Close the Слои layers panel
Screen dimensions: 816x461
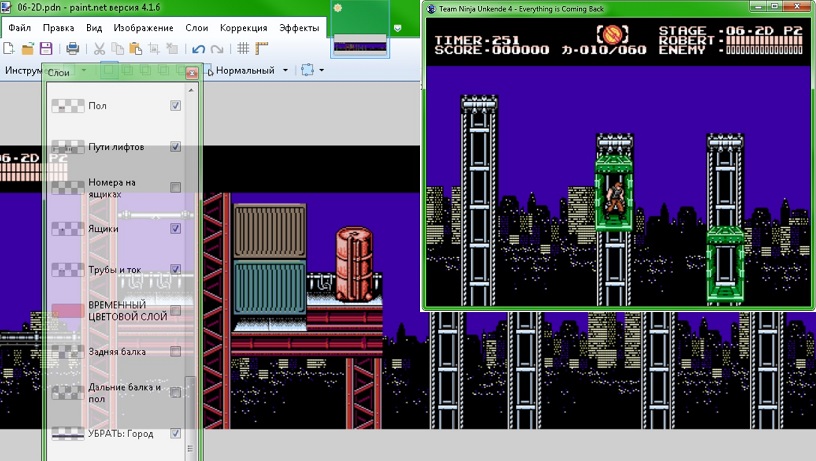[x=192, y=73]
